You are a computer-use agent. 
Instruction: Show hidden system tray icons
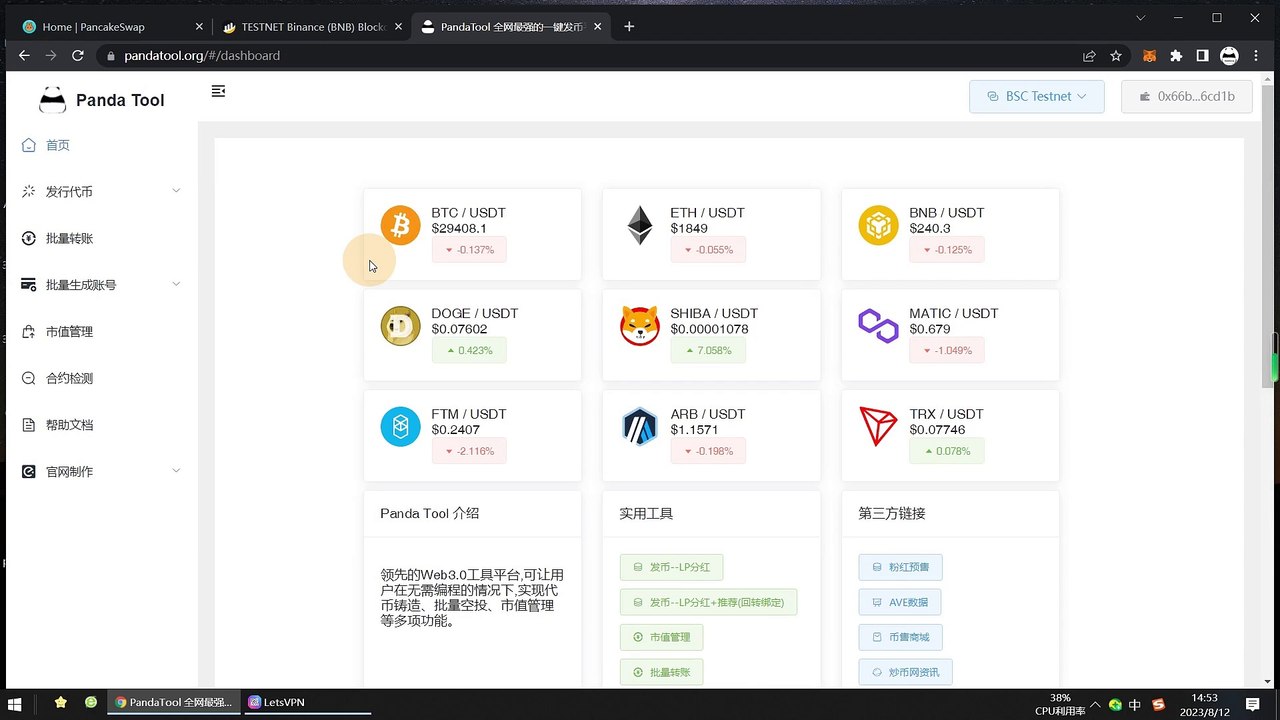[1096, 704]
